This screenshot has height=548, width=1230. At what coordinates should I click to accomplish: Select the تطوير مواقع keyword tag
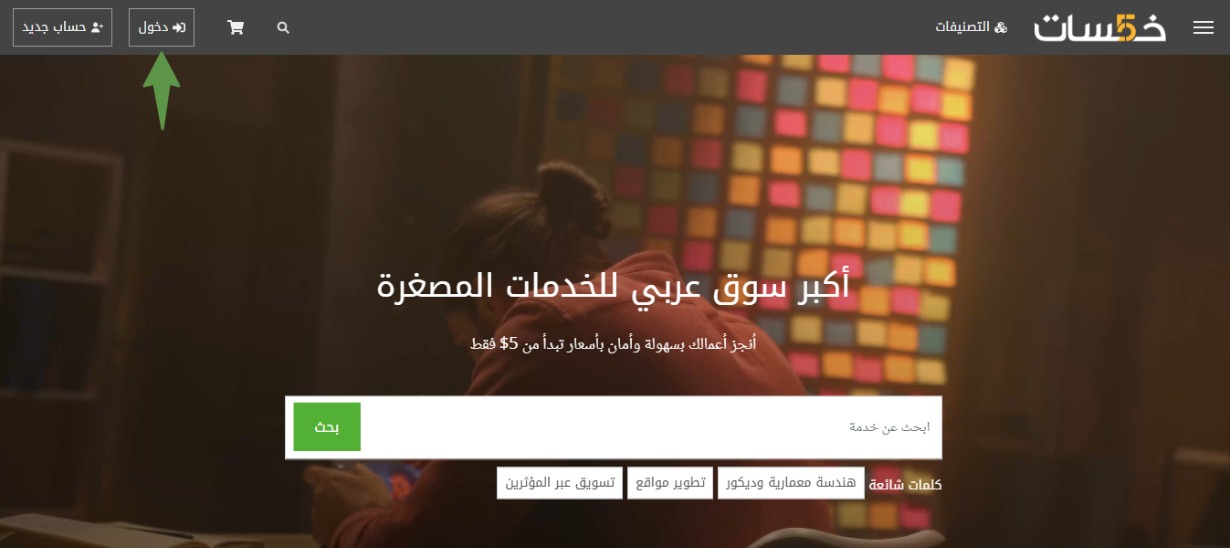(x=670, y=483)
